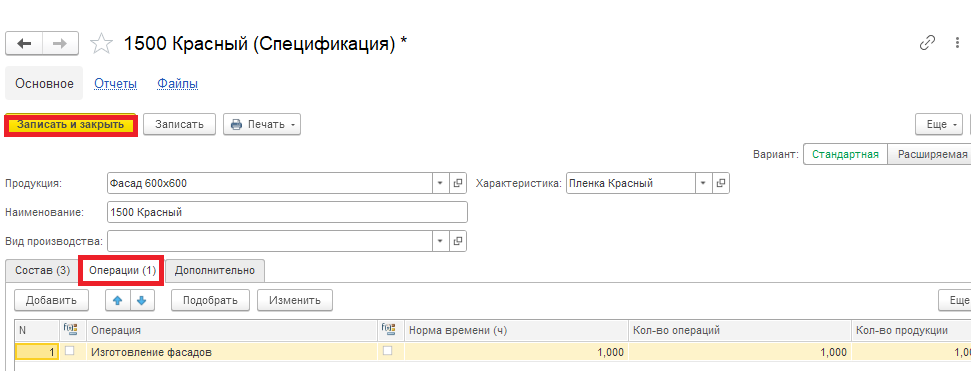Click in the Характеристика field
This screenshot has width=971, height=371.
[630, 183]
